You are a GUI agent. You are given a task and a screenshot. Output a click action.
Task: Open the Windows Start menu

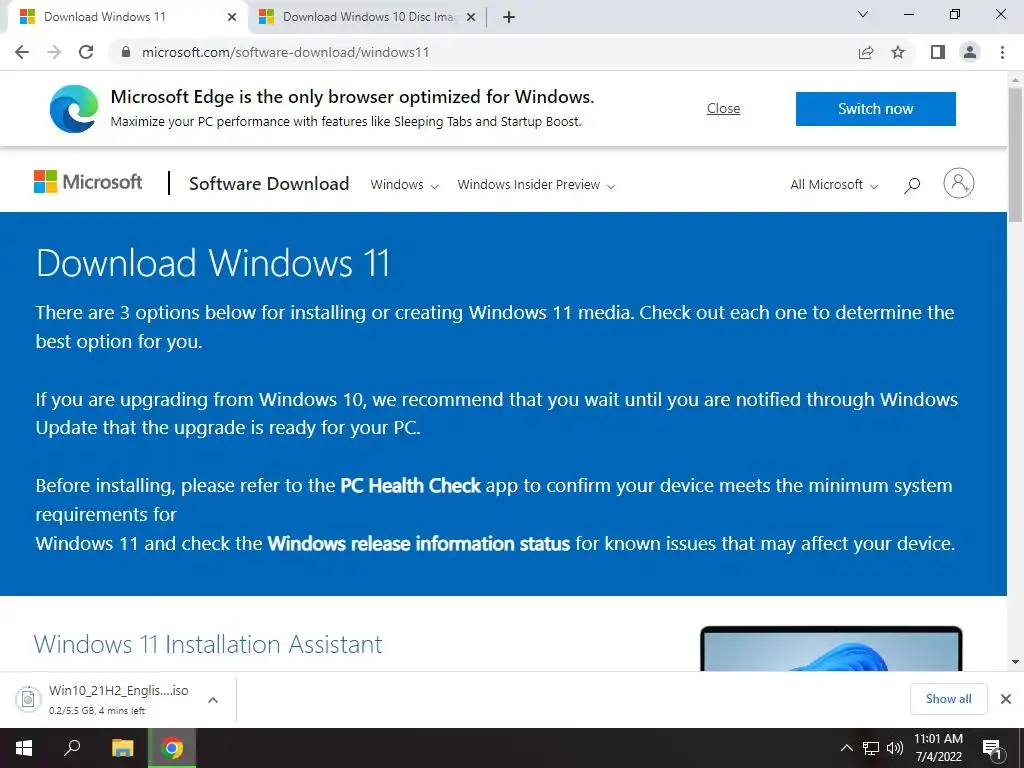(24, 748)
